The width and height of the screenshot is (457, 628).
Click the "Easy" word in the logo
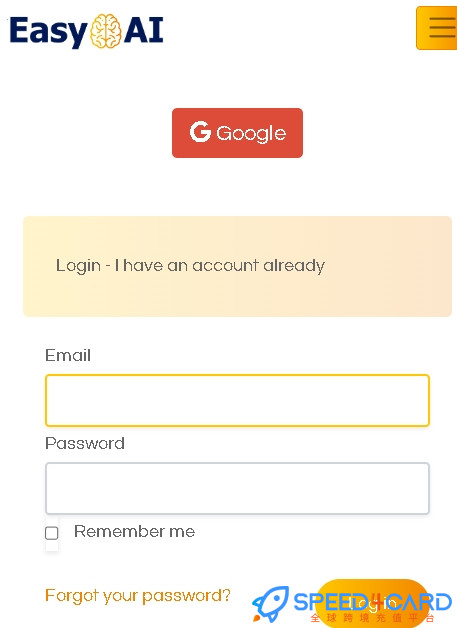48,32
